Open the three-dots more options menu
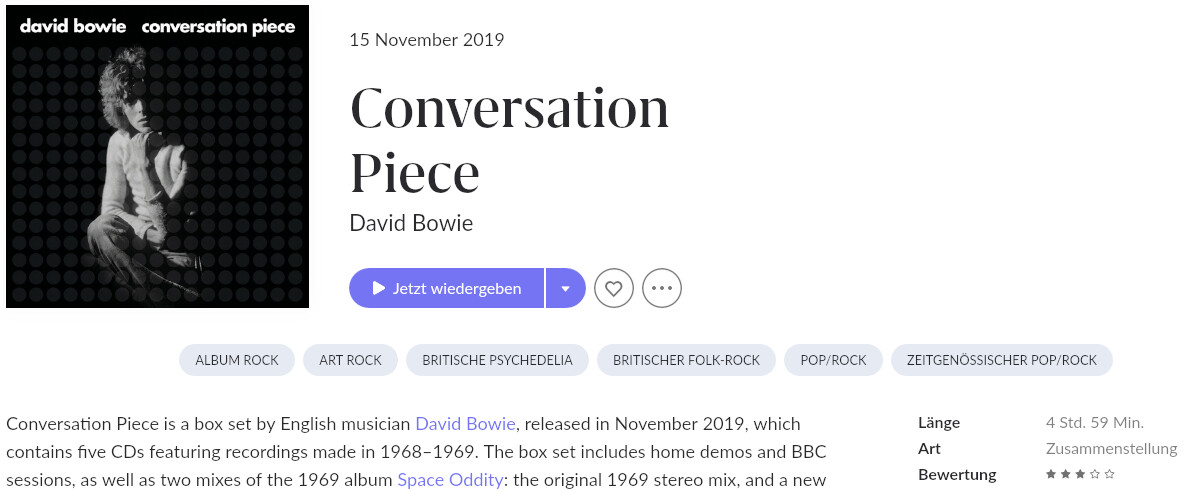 pos(662,288)
